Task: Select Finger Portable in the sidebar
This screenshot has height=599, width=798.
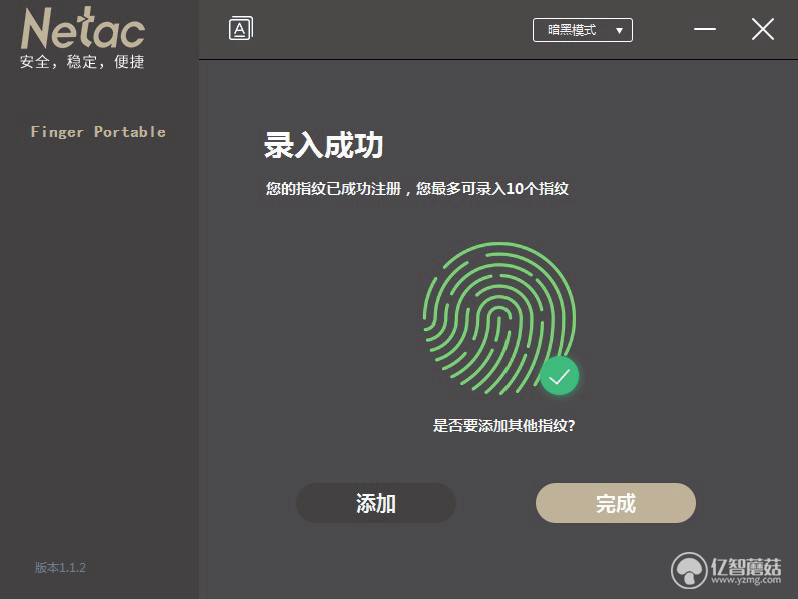Action: pos(98,132)
